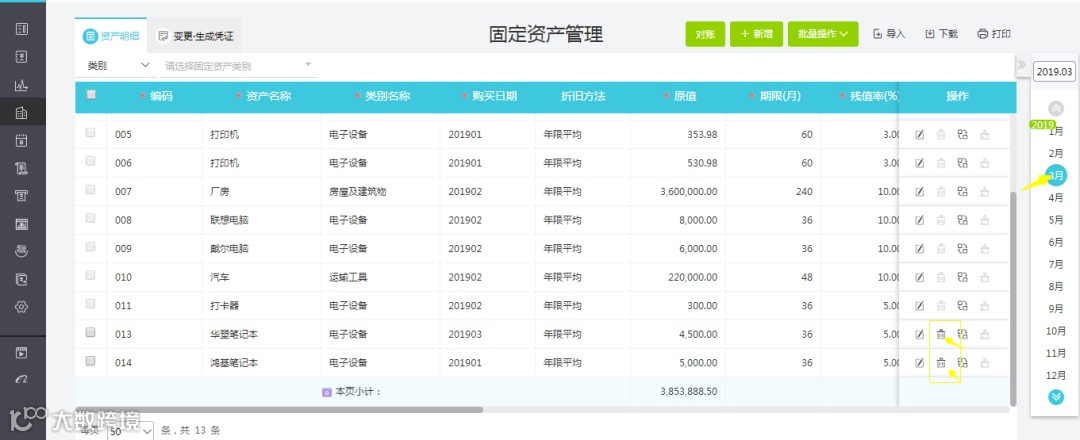Viewport: 1080px width, 440px height.
Task: Click the 新增 add button
Action: tap(756, 34)
